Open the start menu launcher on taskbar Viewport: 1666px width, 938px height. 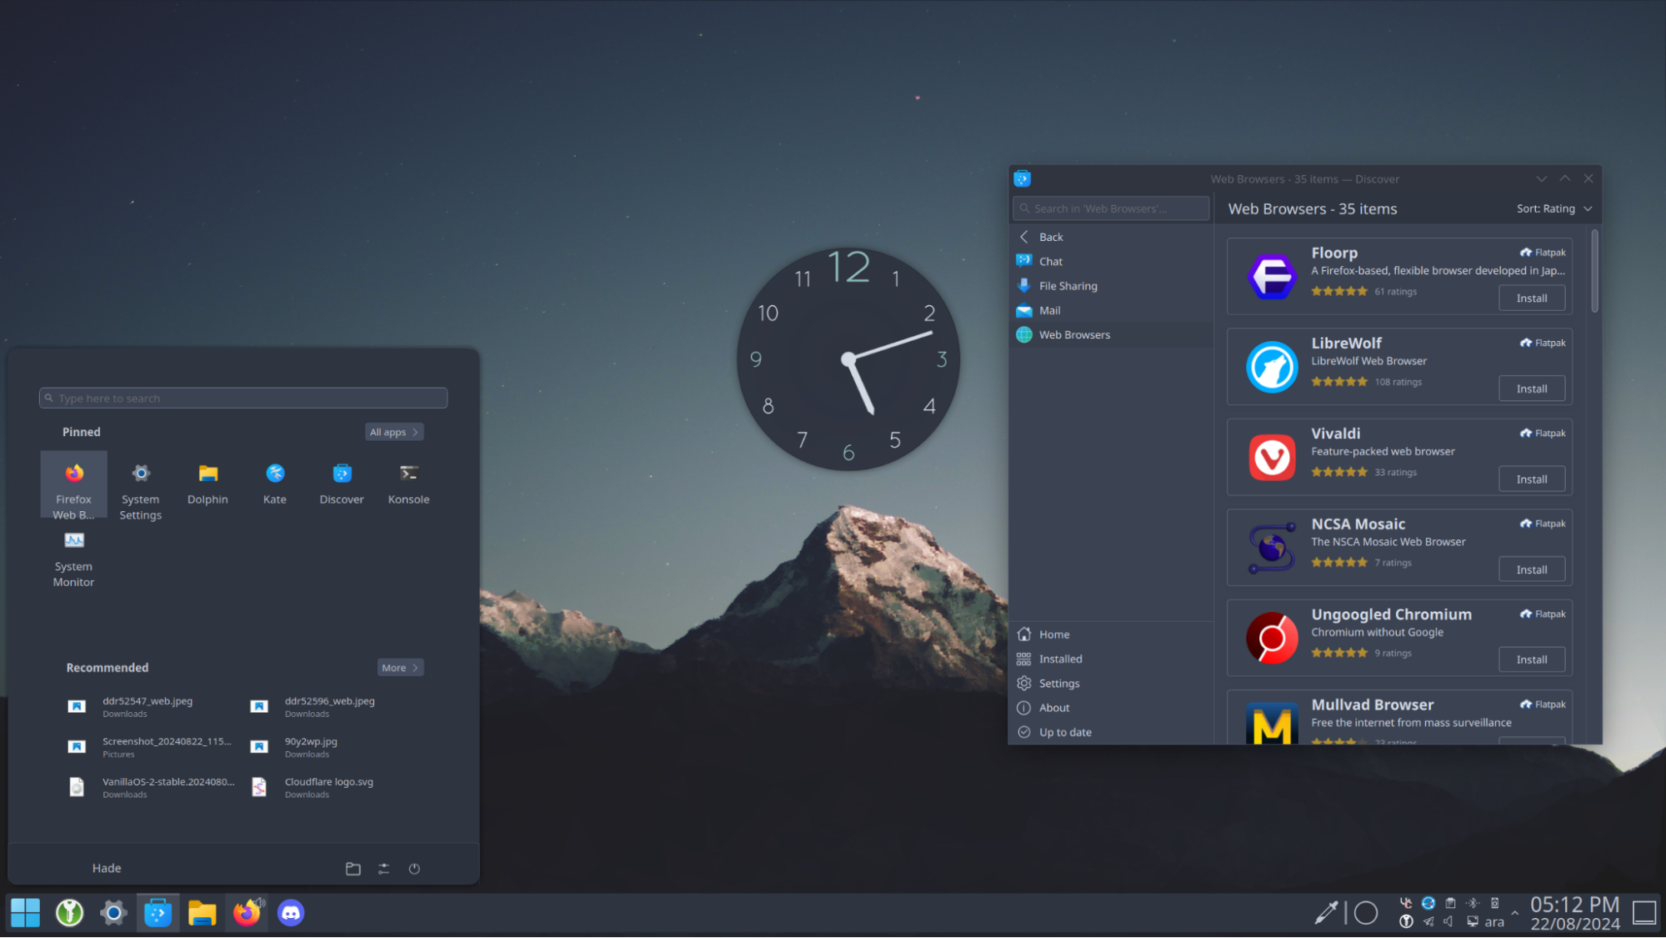pos(25,912)
